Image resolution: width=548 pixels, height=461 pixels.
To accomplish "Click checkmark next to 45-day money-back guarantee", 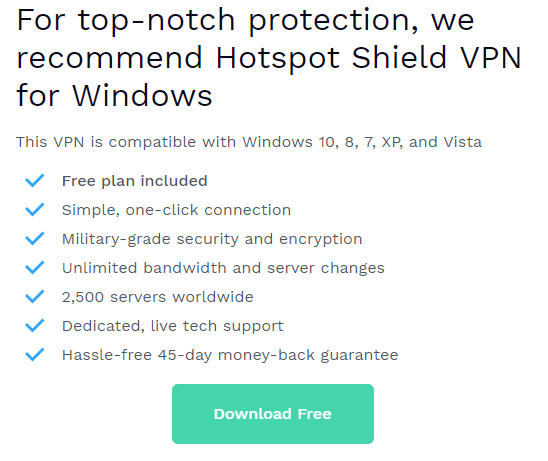I will pos(35,355).
